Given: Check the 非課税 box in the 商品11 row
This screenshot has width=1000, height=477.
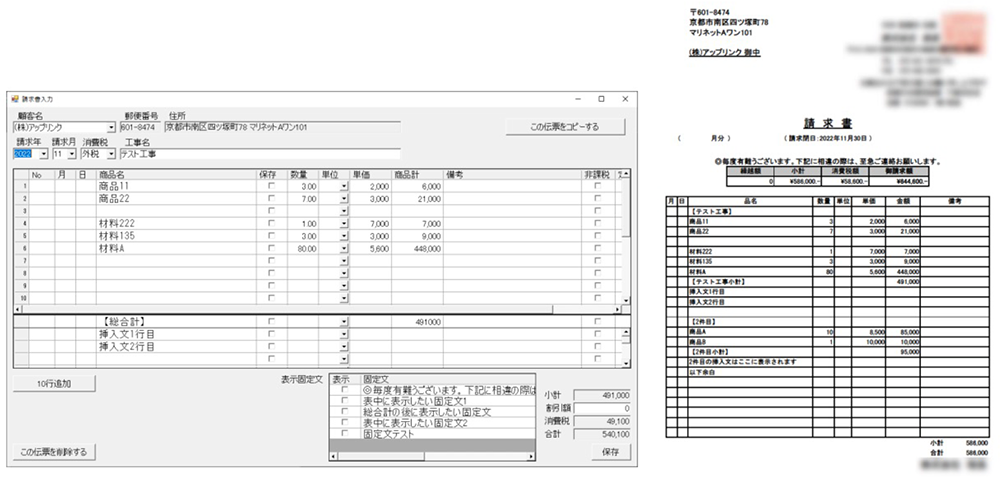Looking at the screenshot, I should [x=598, y=186].
